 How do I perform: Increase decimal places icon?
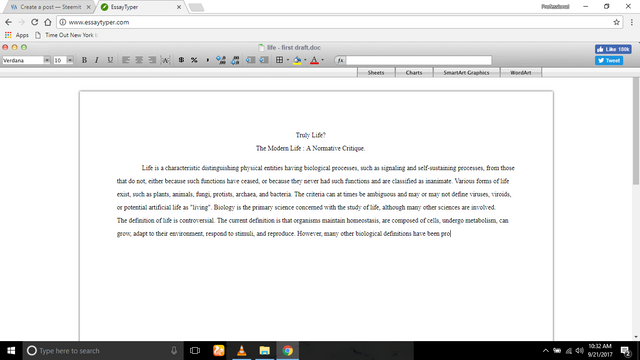pyautogui.click(x=221, y=60)
